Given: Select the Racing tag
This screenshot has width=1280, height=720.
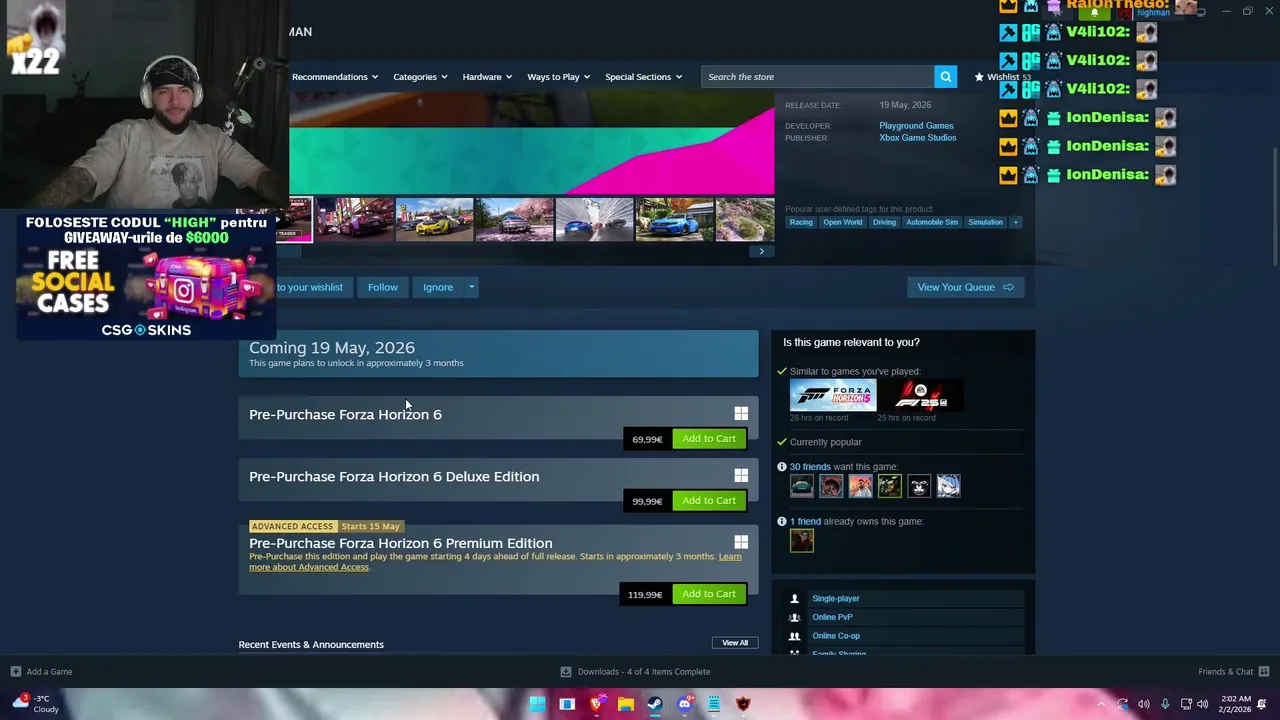Looking at the screenshot, I should pos(801,222).
